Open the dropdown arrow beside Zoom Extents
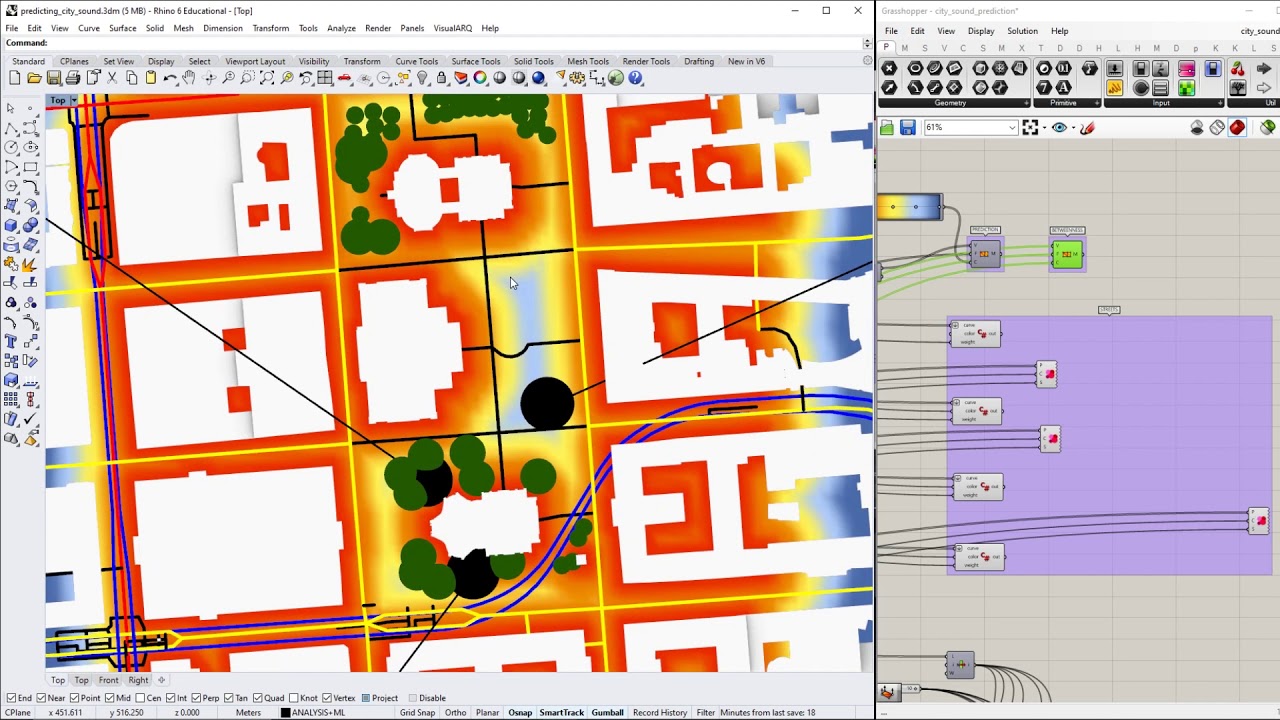 (x=1044, y=128)
